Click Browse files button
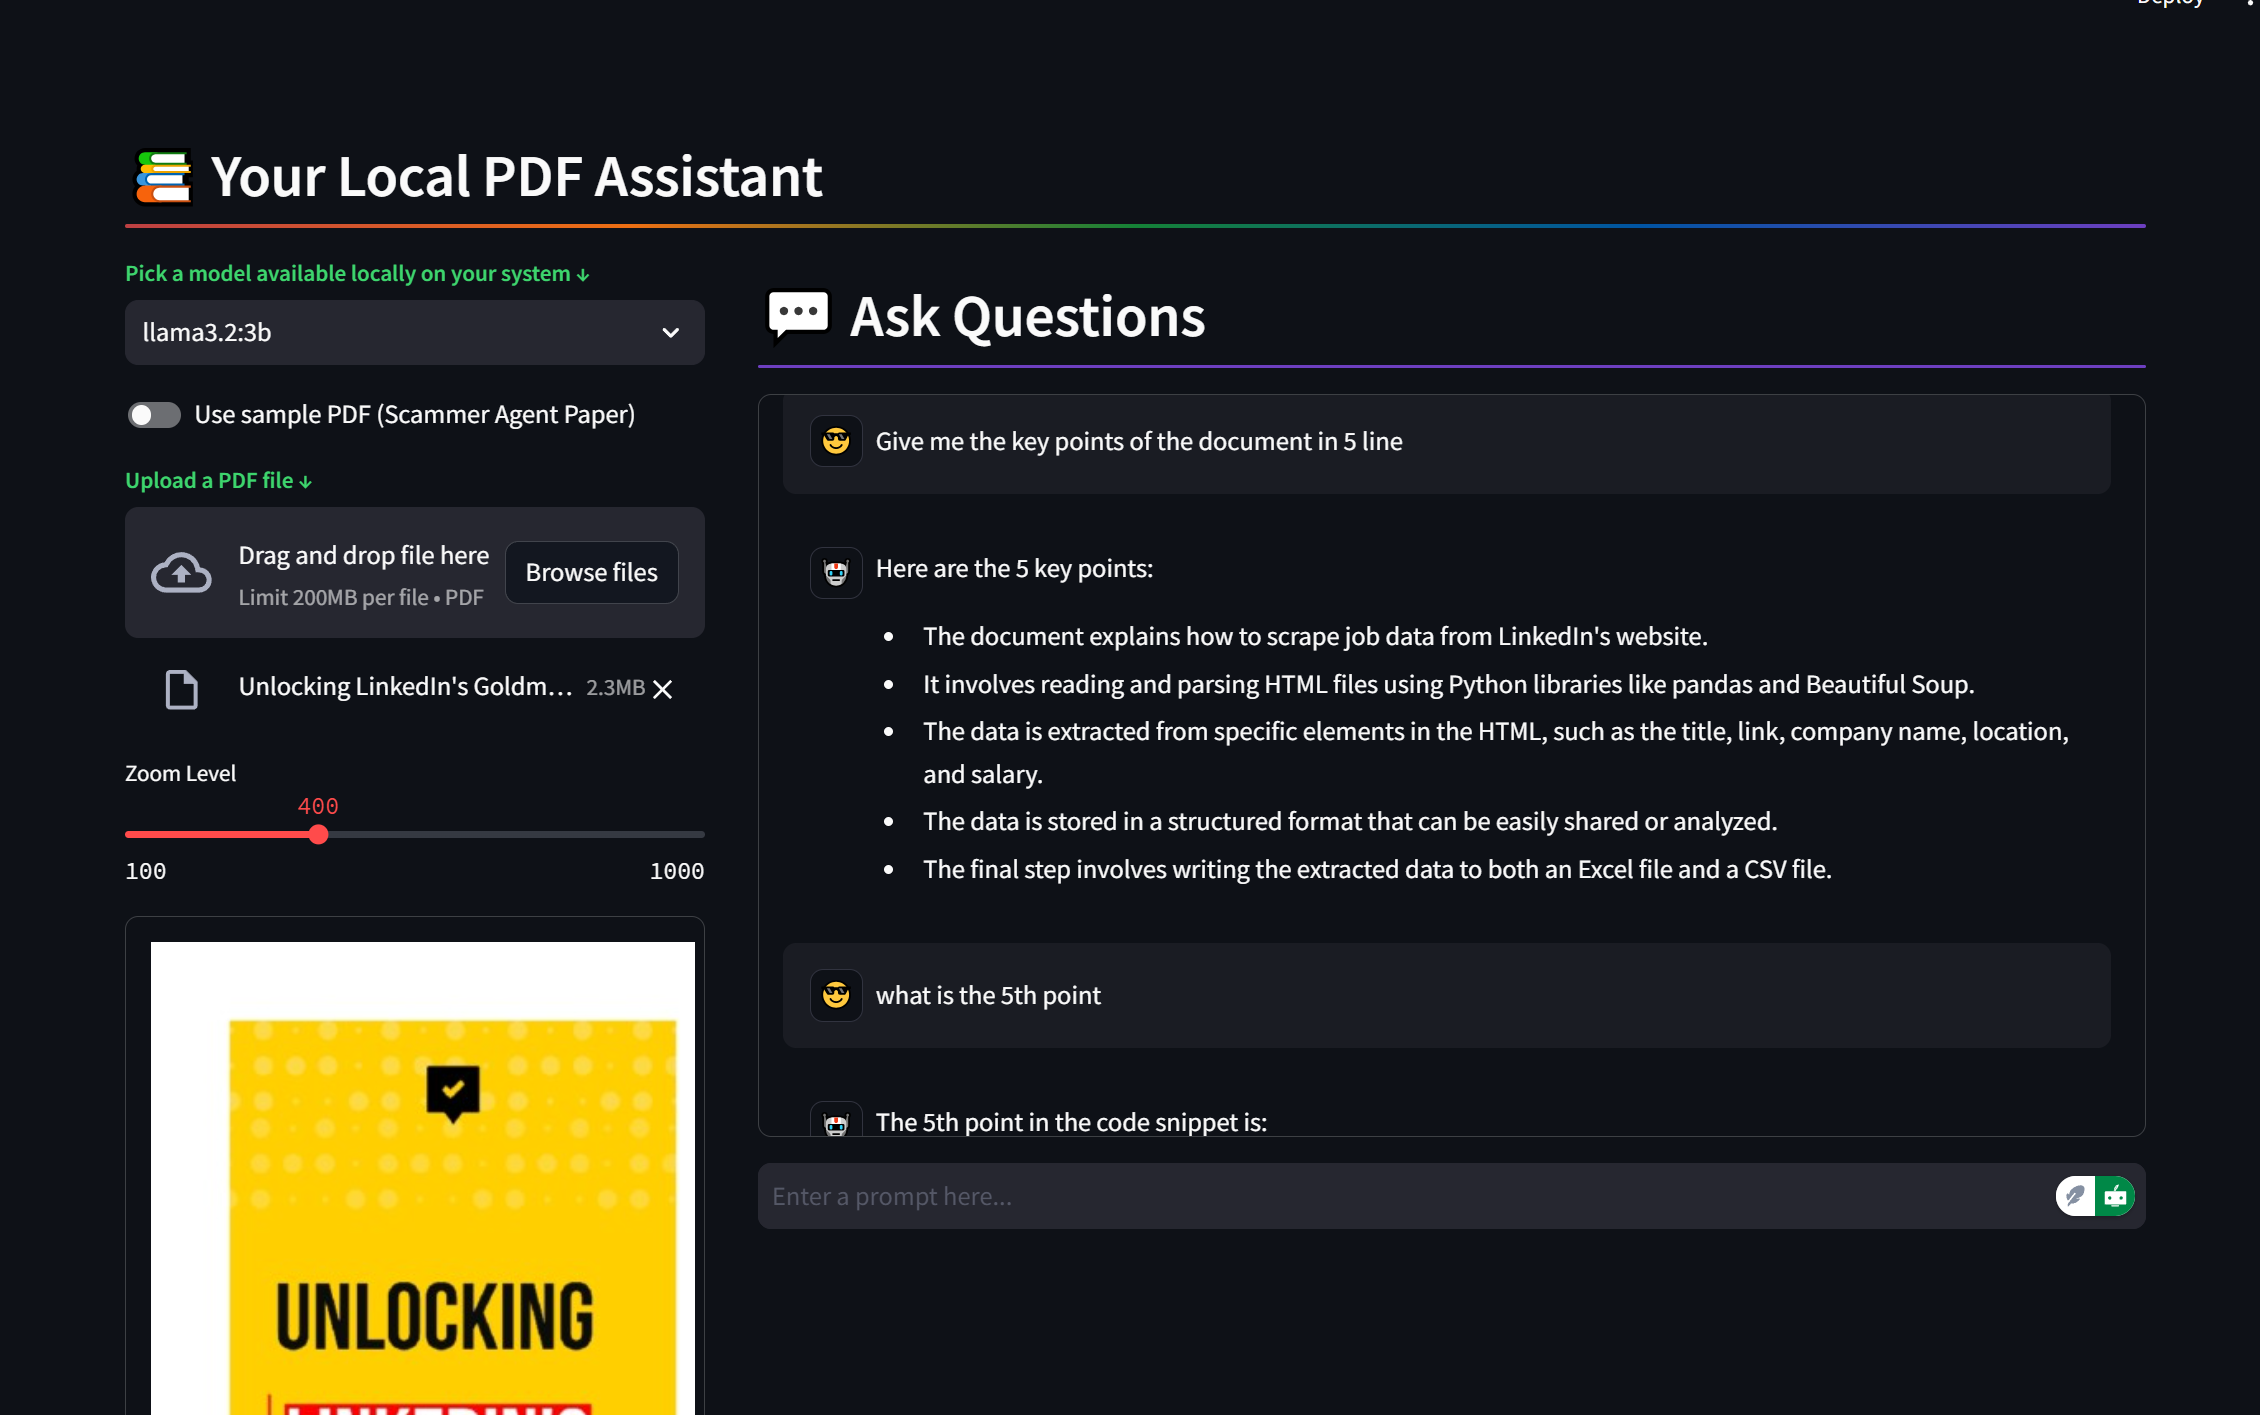 click(591, 571)
